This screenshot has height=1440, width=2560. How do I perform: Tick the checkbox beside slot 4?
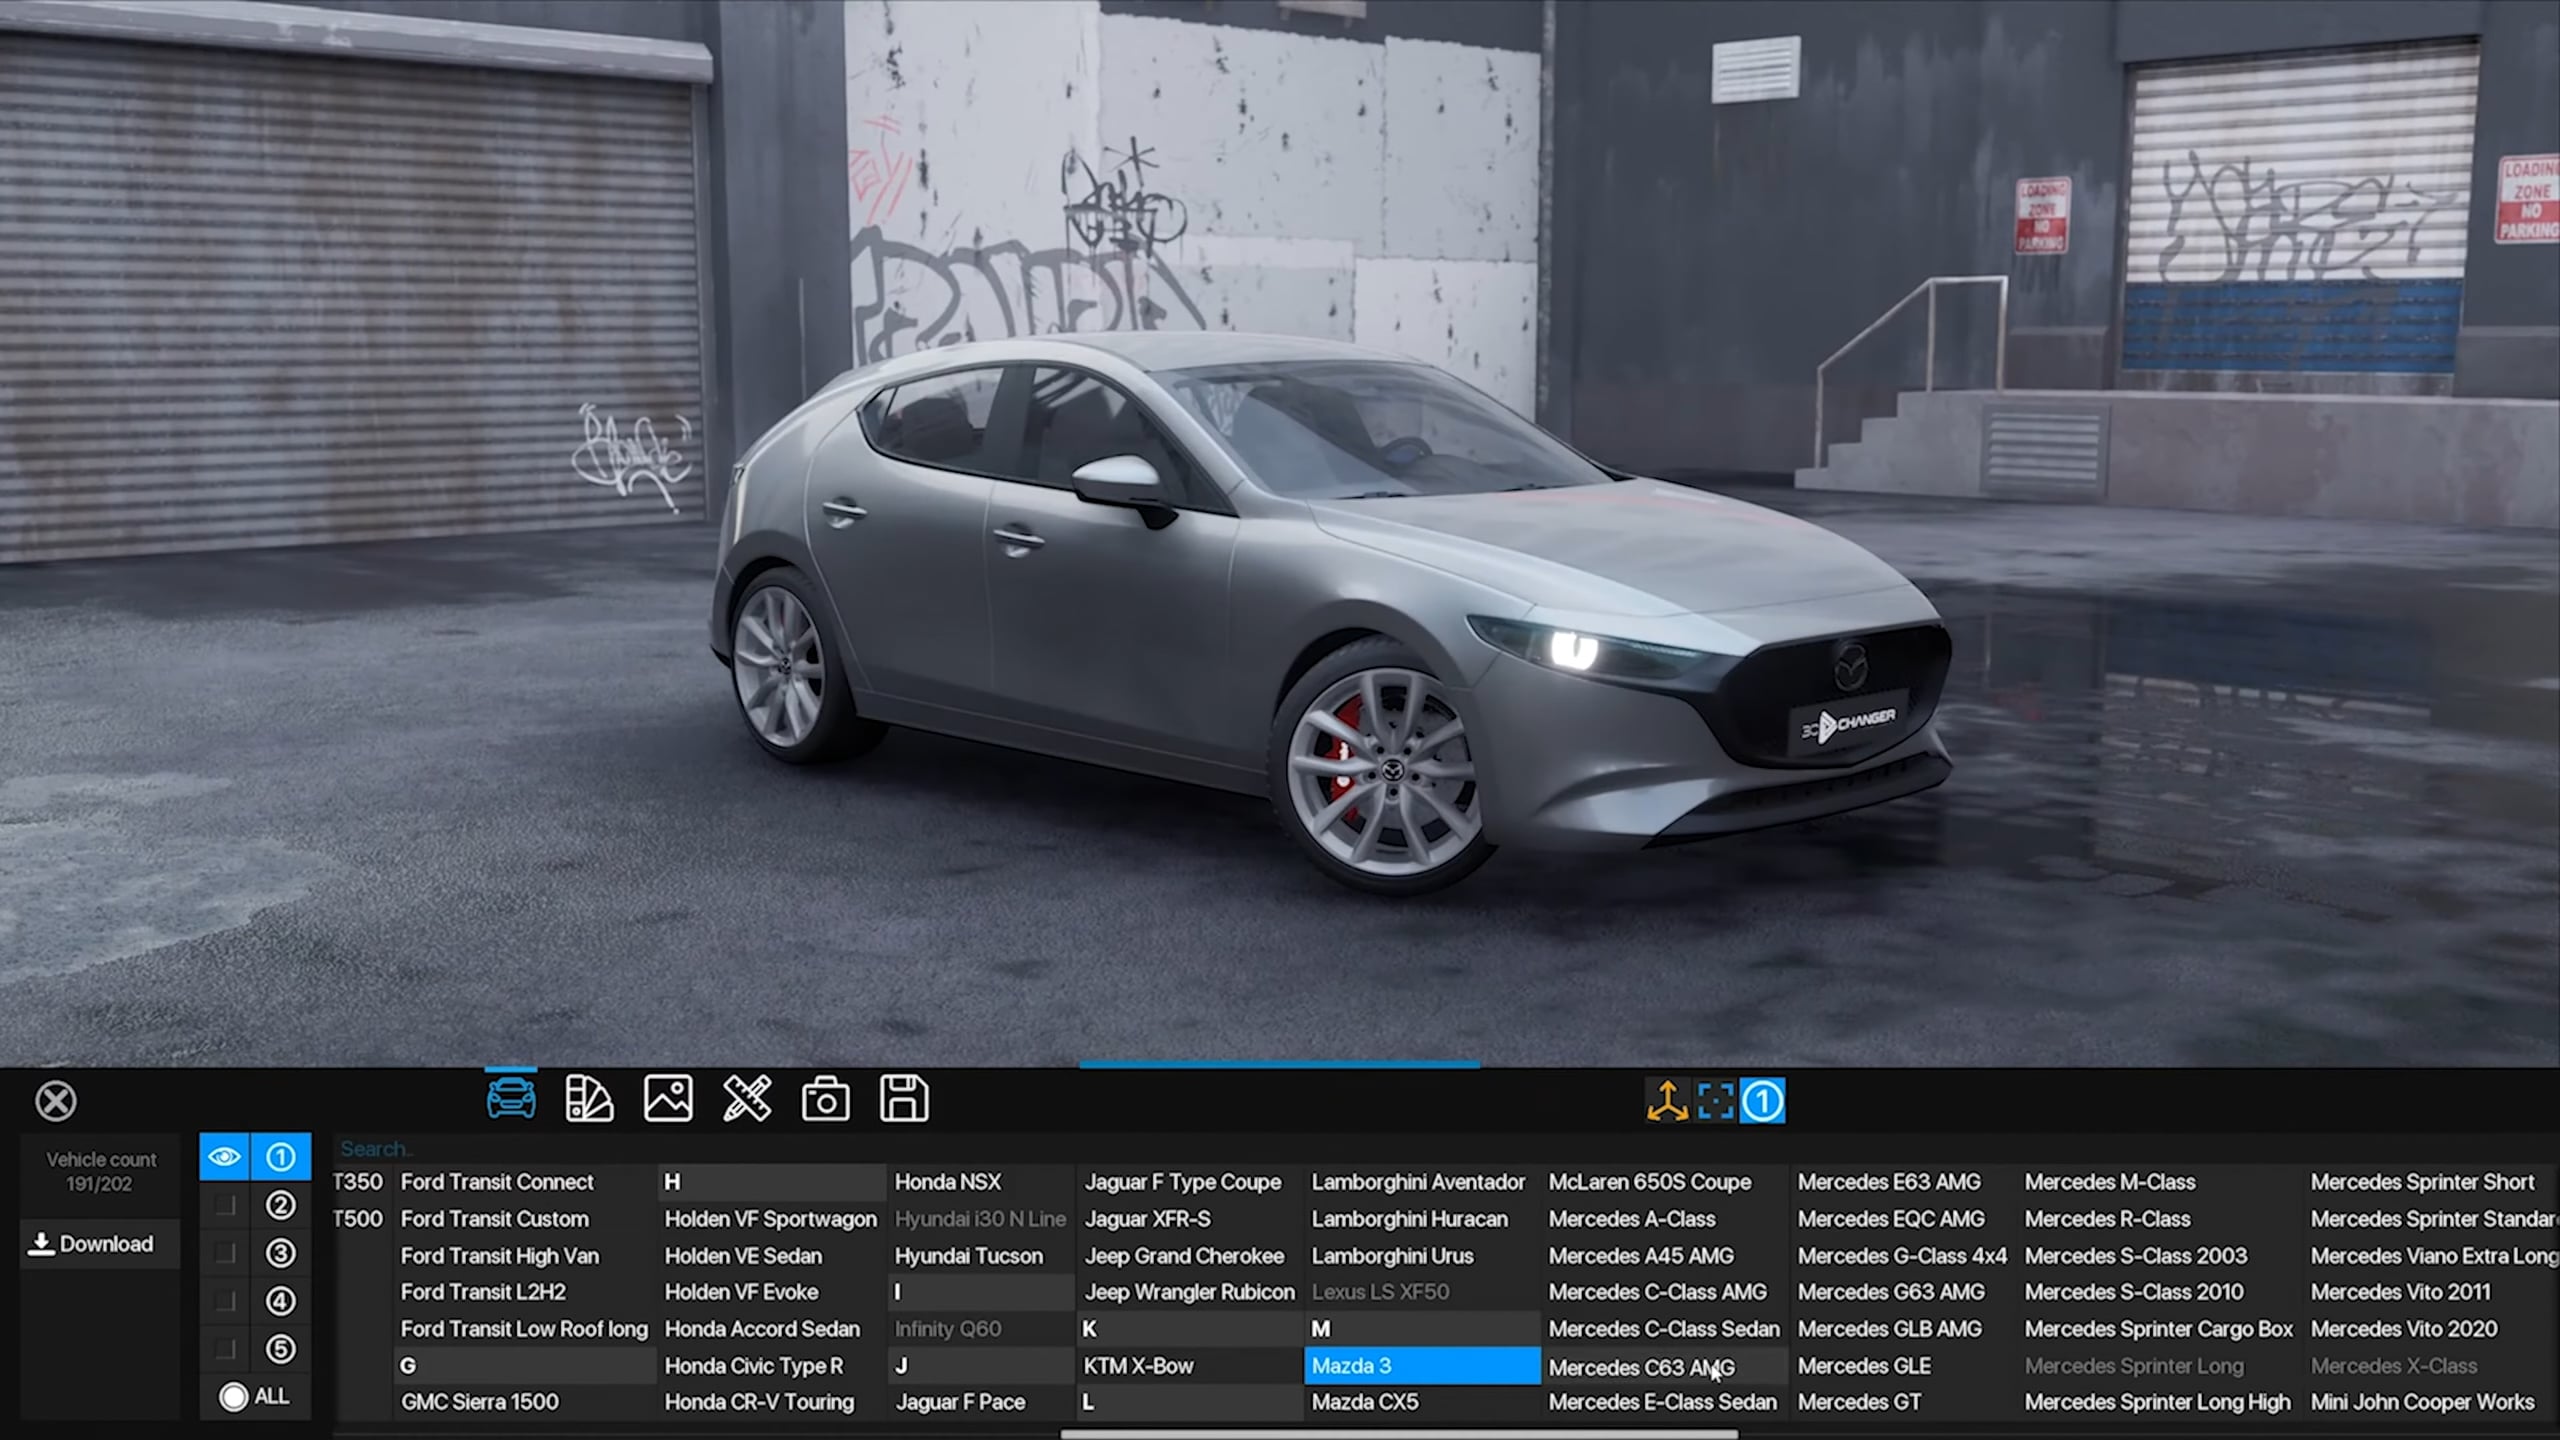tap(225, 1301)
